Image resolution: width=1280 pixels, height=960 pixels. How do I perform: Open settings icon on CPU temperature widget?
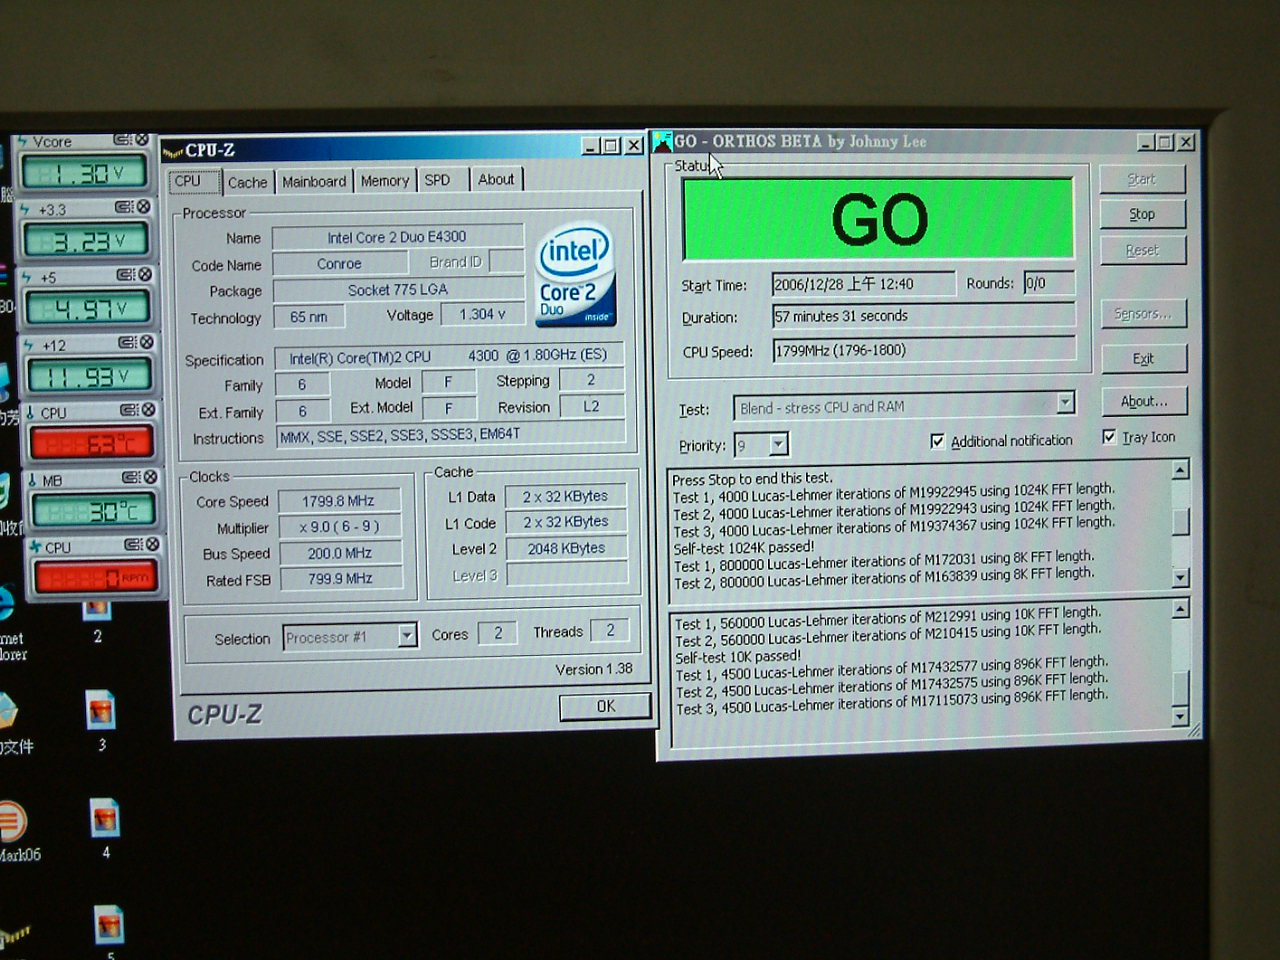[130, 410]
